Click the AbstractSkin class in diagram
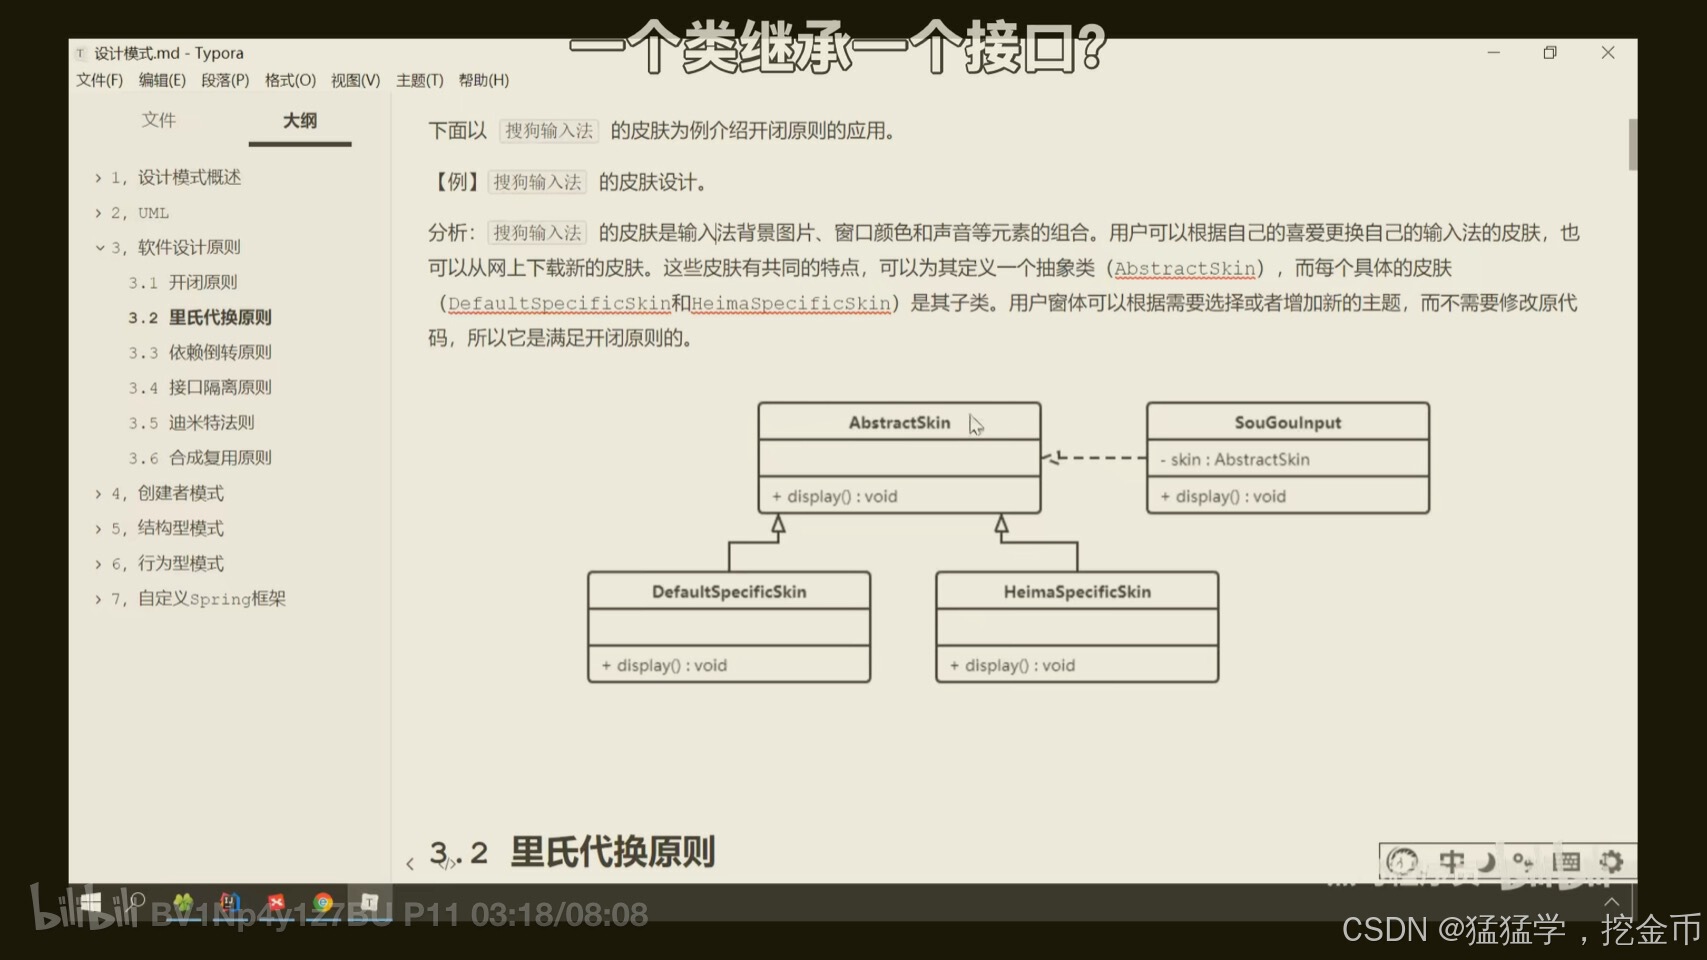This screenshot has height=960, width=1707. click(899, 458)
